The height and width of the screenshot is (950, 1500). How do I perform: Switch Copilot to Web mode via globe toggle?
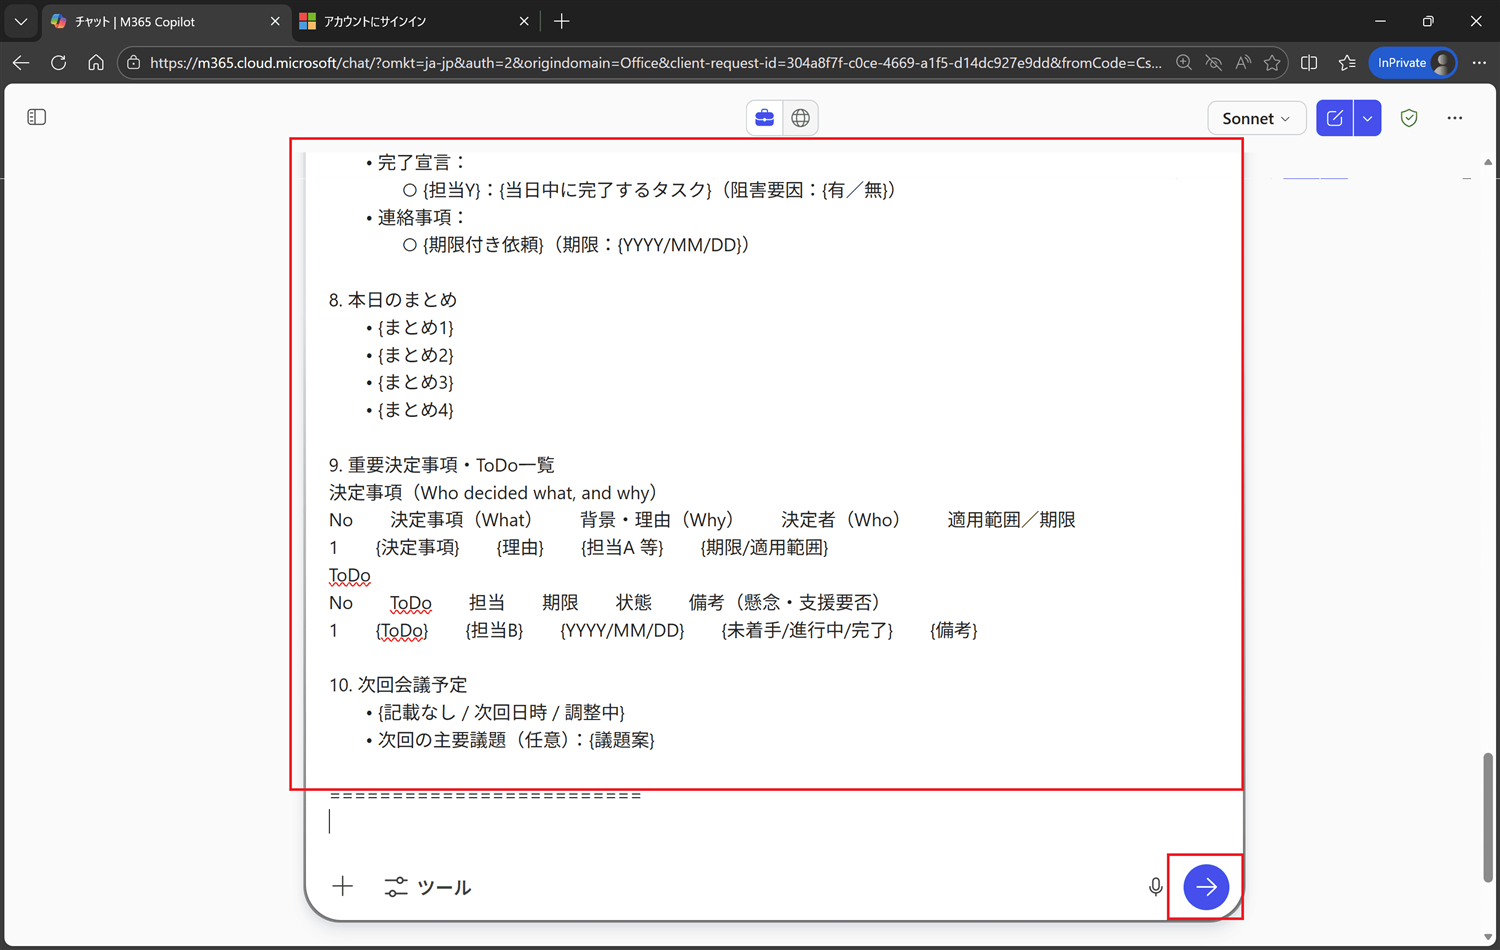(800, 117)
